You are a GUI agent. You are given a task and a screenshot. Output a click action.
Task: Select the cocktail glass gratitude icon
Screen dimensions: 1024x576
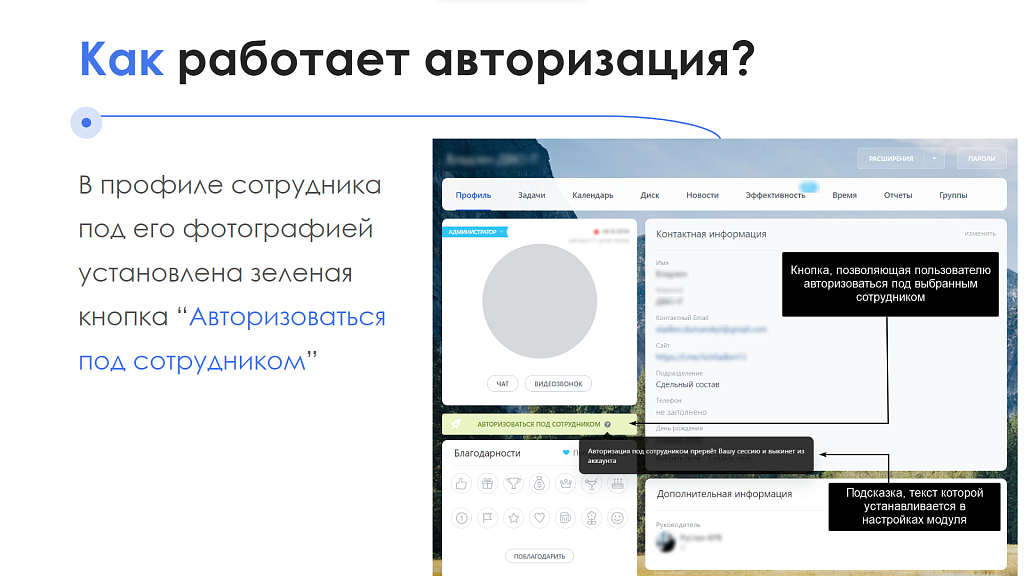pos(591,483)
